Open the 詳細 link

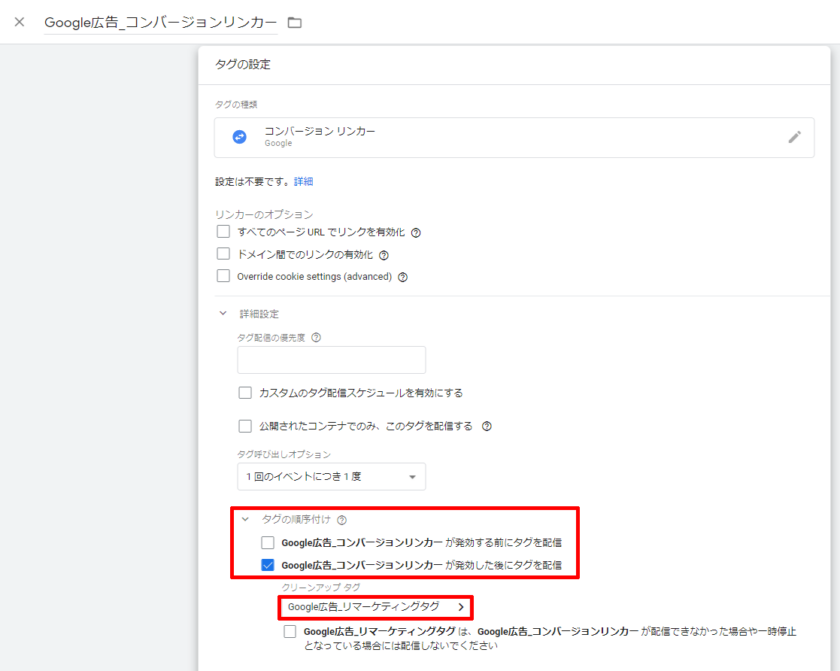303,182
